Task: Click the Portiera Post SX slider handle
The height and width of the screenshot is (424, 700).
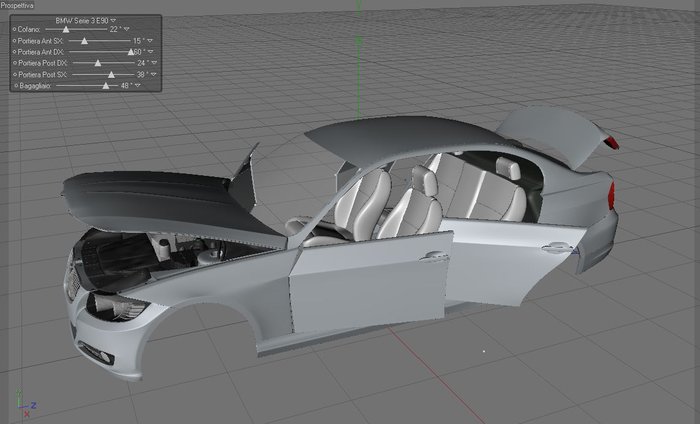Action: [111, 75]
